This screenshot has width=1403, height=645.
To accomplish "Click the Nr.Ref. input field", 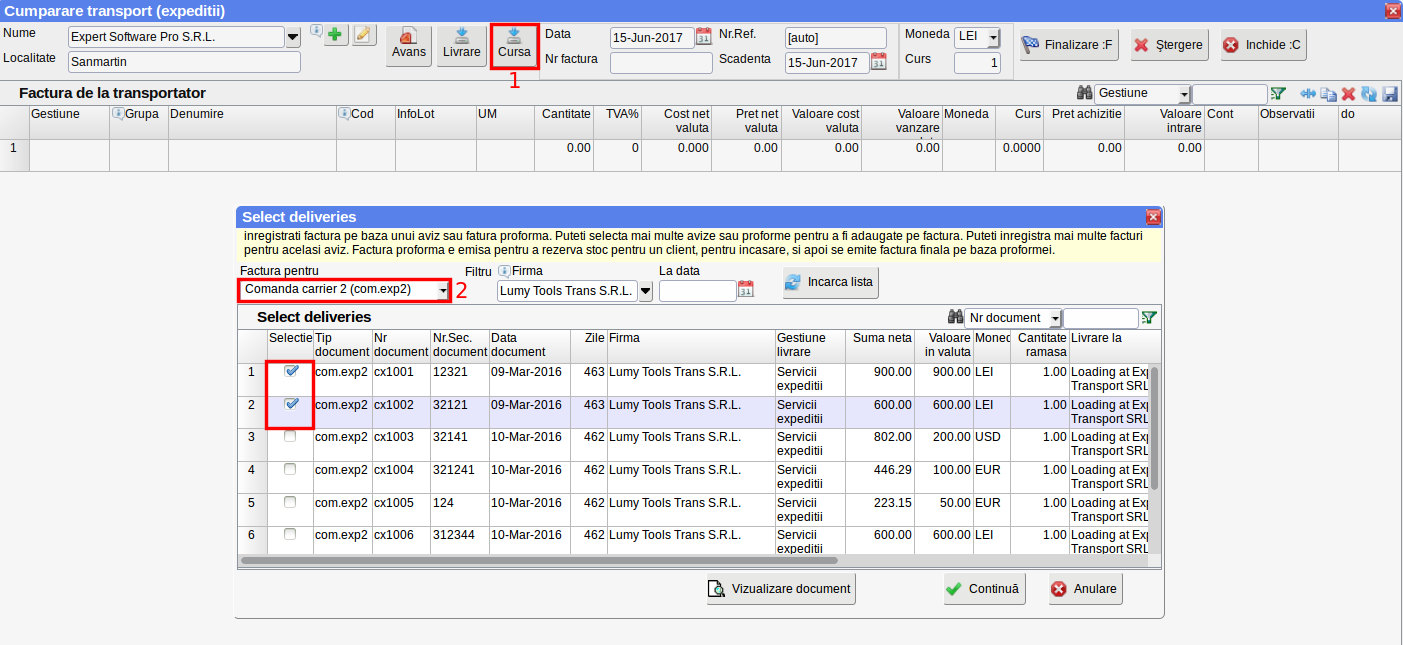I will point(836,38).
